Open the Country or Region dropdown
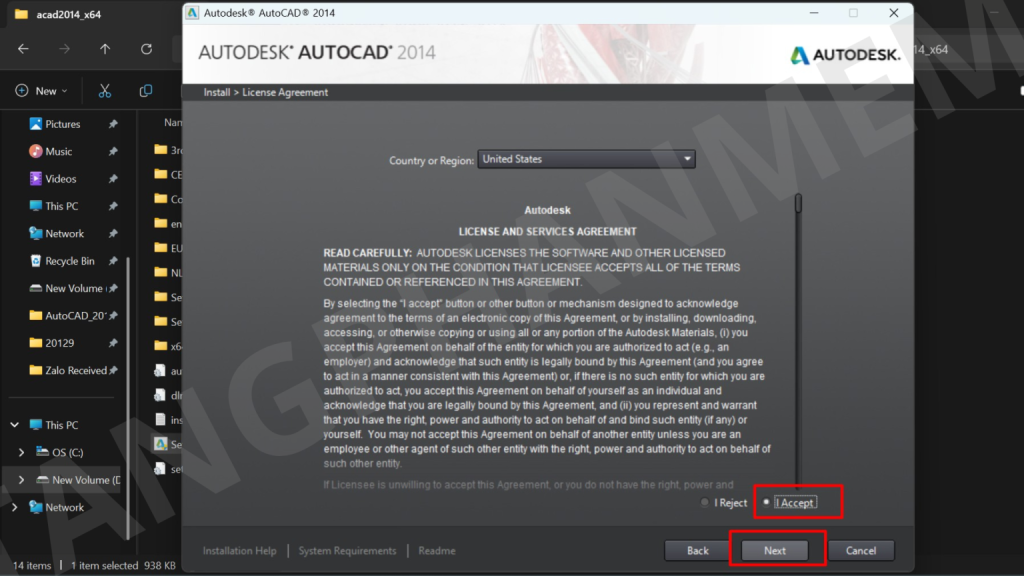Viewport: 1024px width, 576px height. (586, 159)
